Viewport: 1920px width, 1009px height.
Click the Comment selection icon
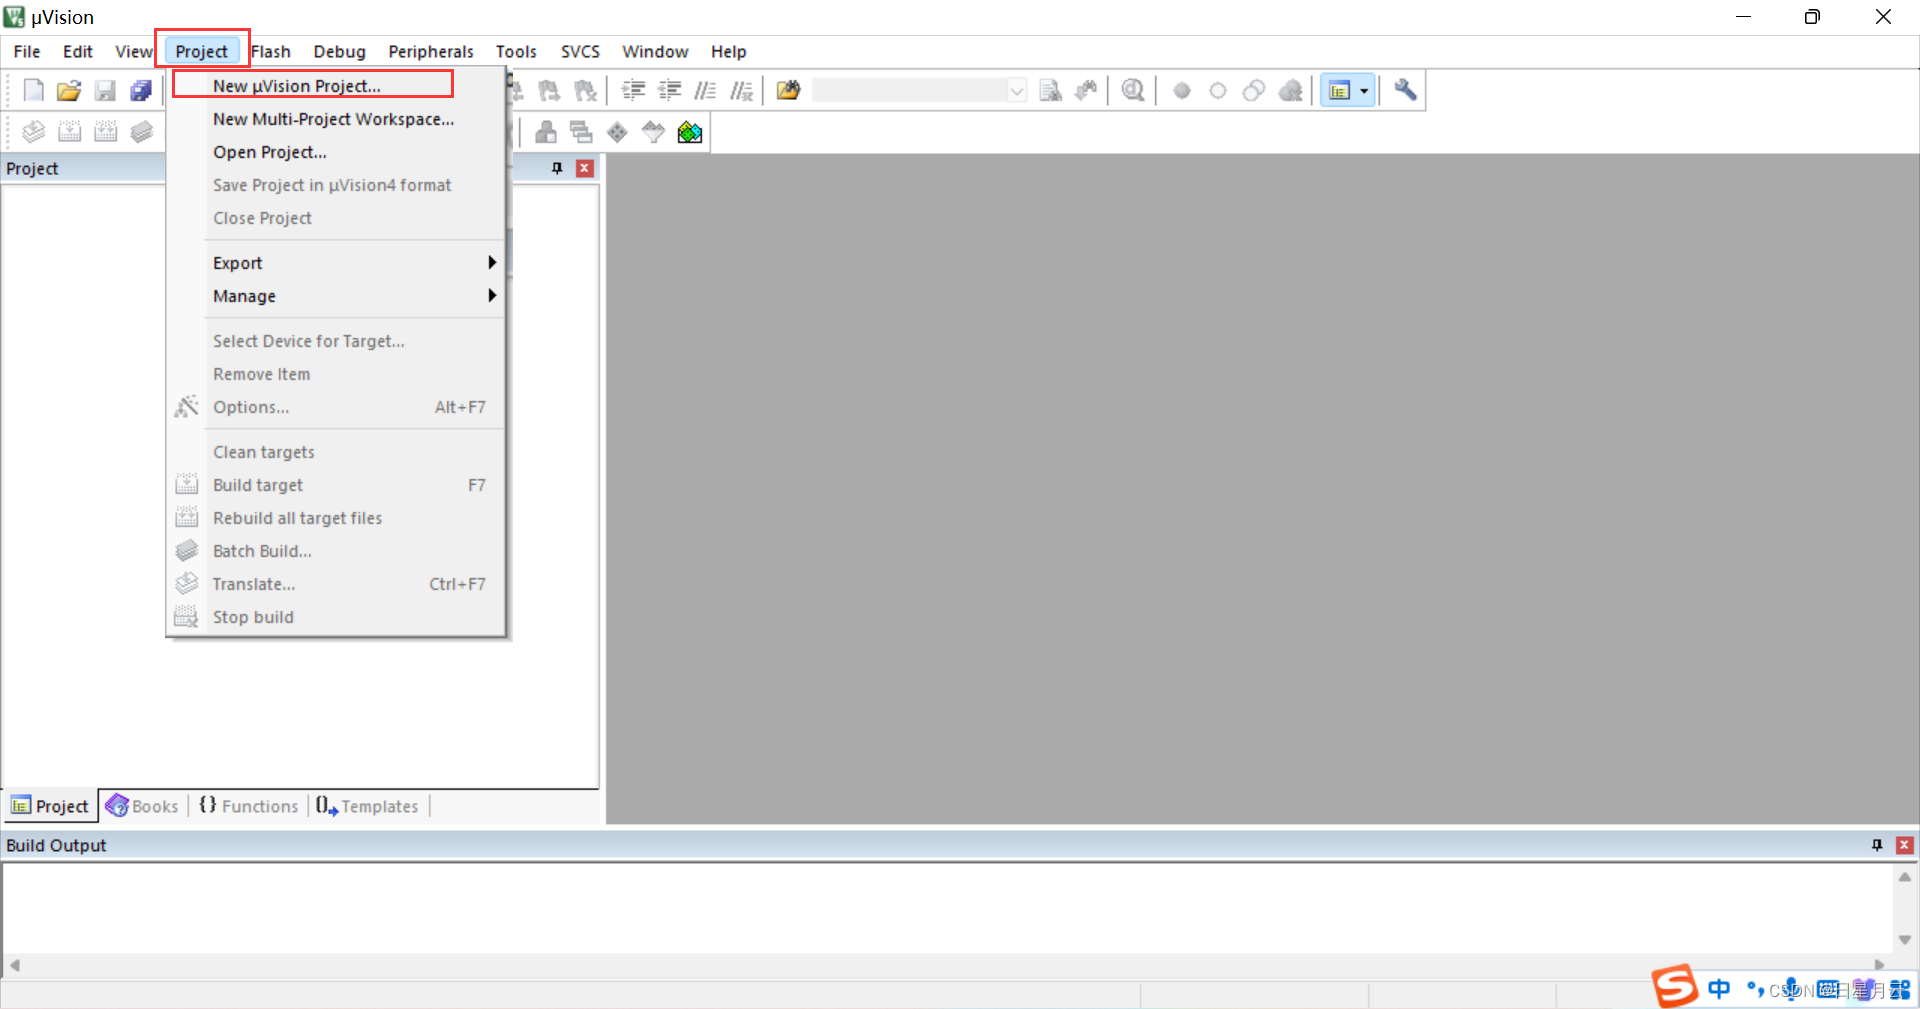click(x=705, y=91)
